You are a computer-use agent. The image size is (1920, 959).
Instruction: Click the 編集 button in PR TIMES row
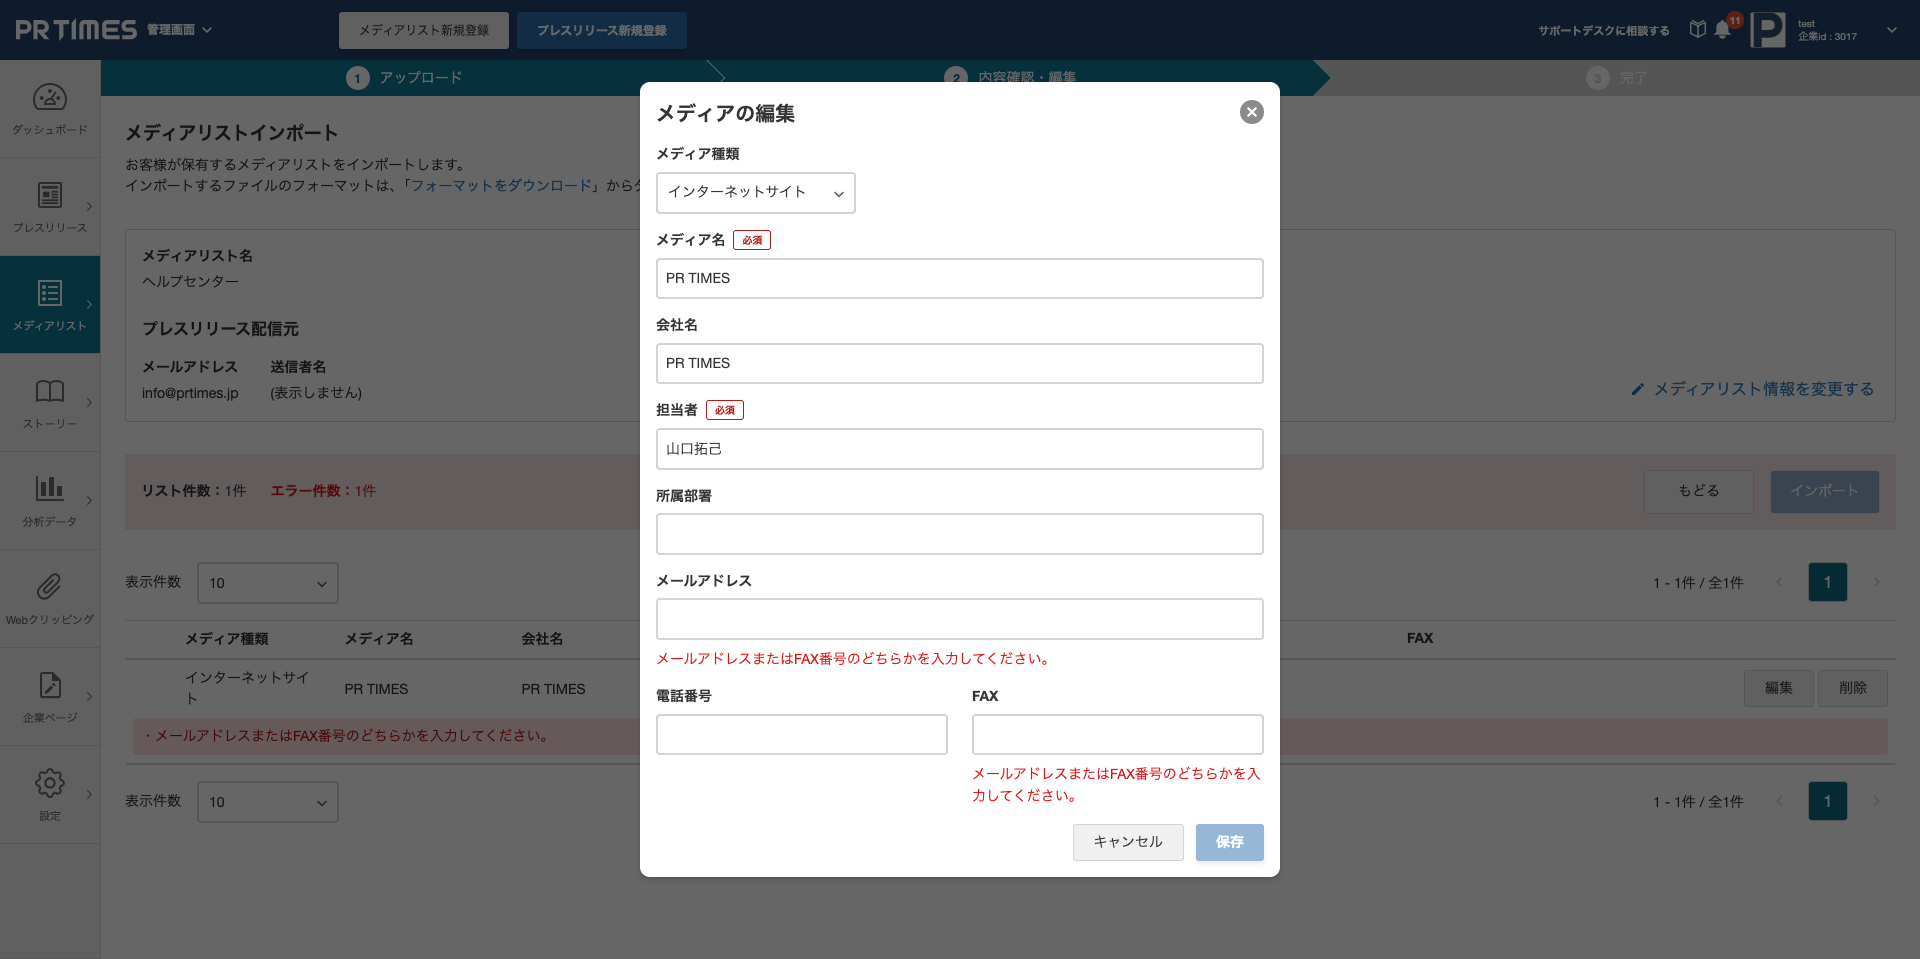[x=1779, y=688]
